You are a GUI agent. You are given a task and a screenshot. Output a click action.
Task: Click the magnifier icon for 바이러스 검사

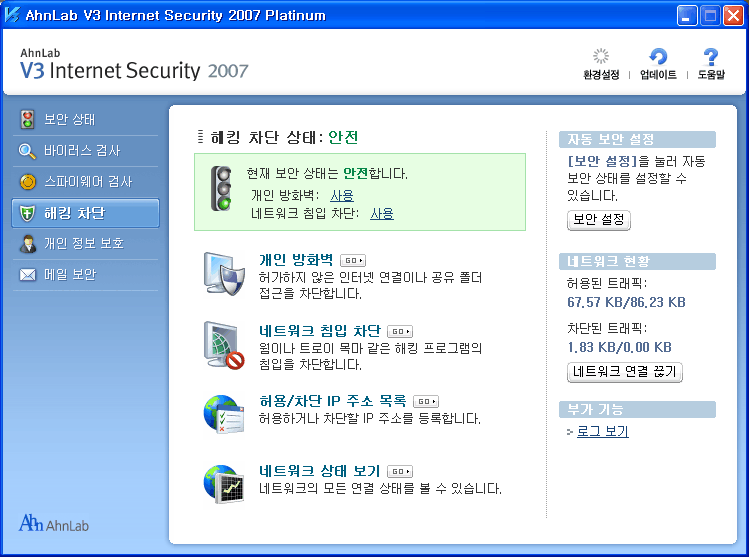click(x=27, y=150)
